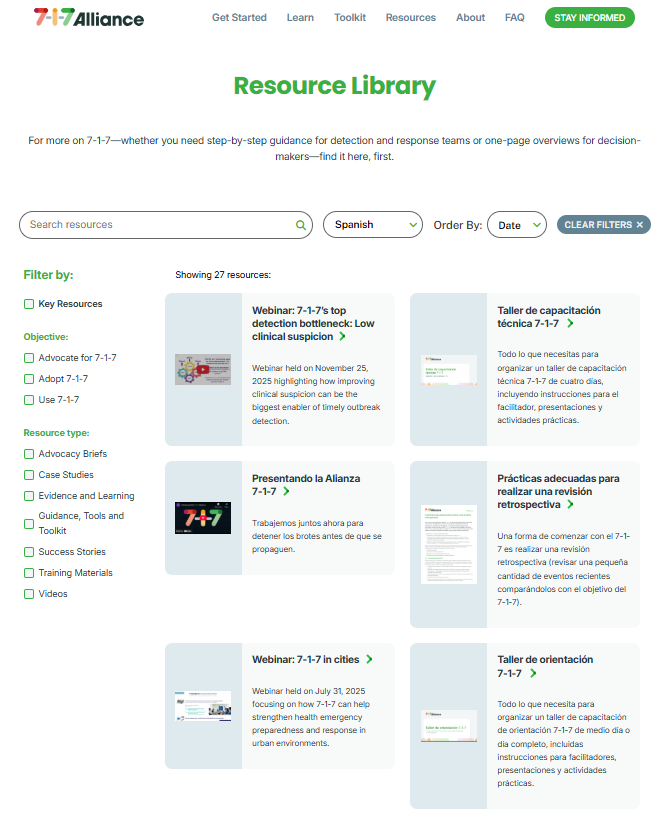The width and height of the screenshot is (663, 821).
Task: Open the Spanish language dropdown
Action: 373,225
